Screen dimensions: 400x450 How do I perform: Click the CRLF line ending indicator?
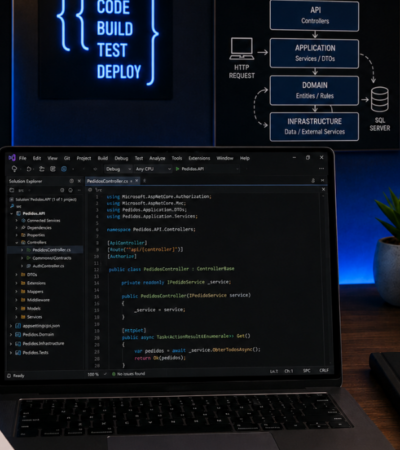coord(324,370)
